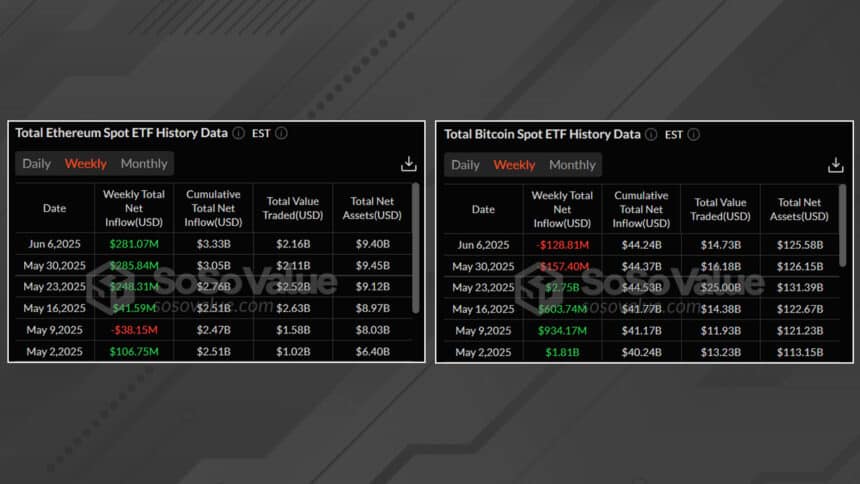Open info icon next to Bitcoin ETF title
This screenshot has height=484, width=860.
pos(651,134)
